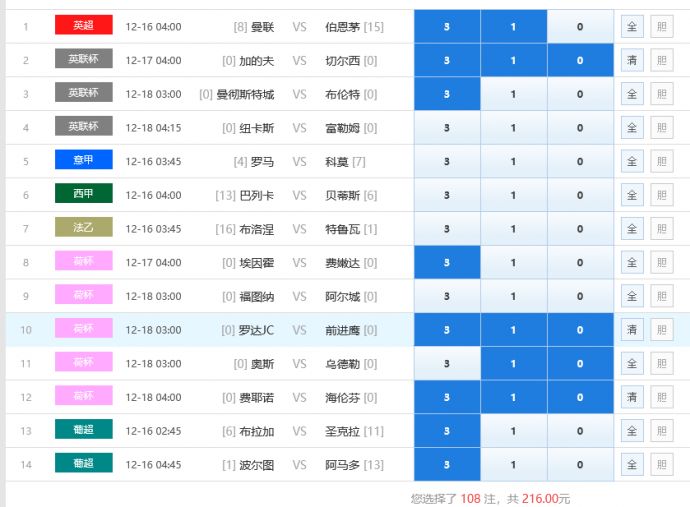Toggle option 3 for 纽卡斯 vs 富勒姆

(446, 128)
